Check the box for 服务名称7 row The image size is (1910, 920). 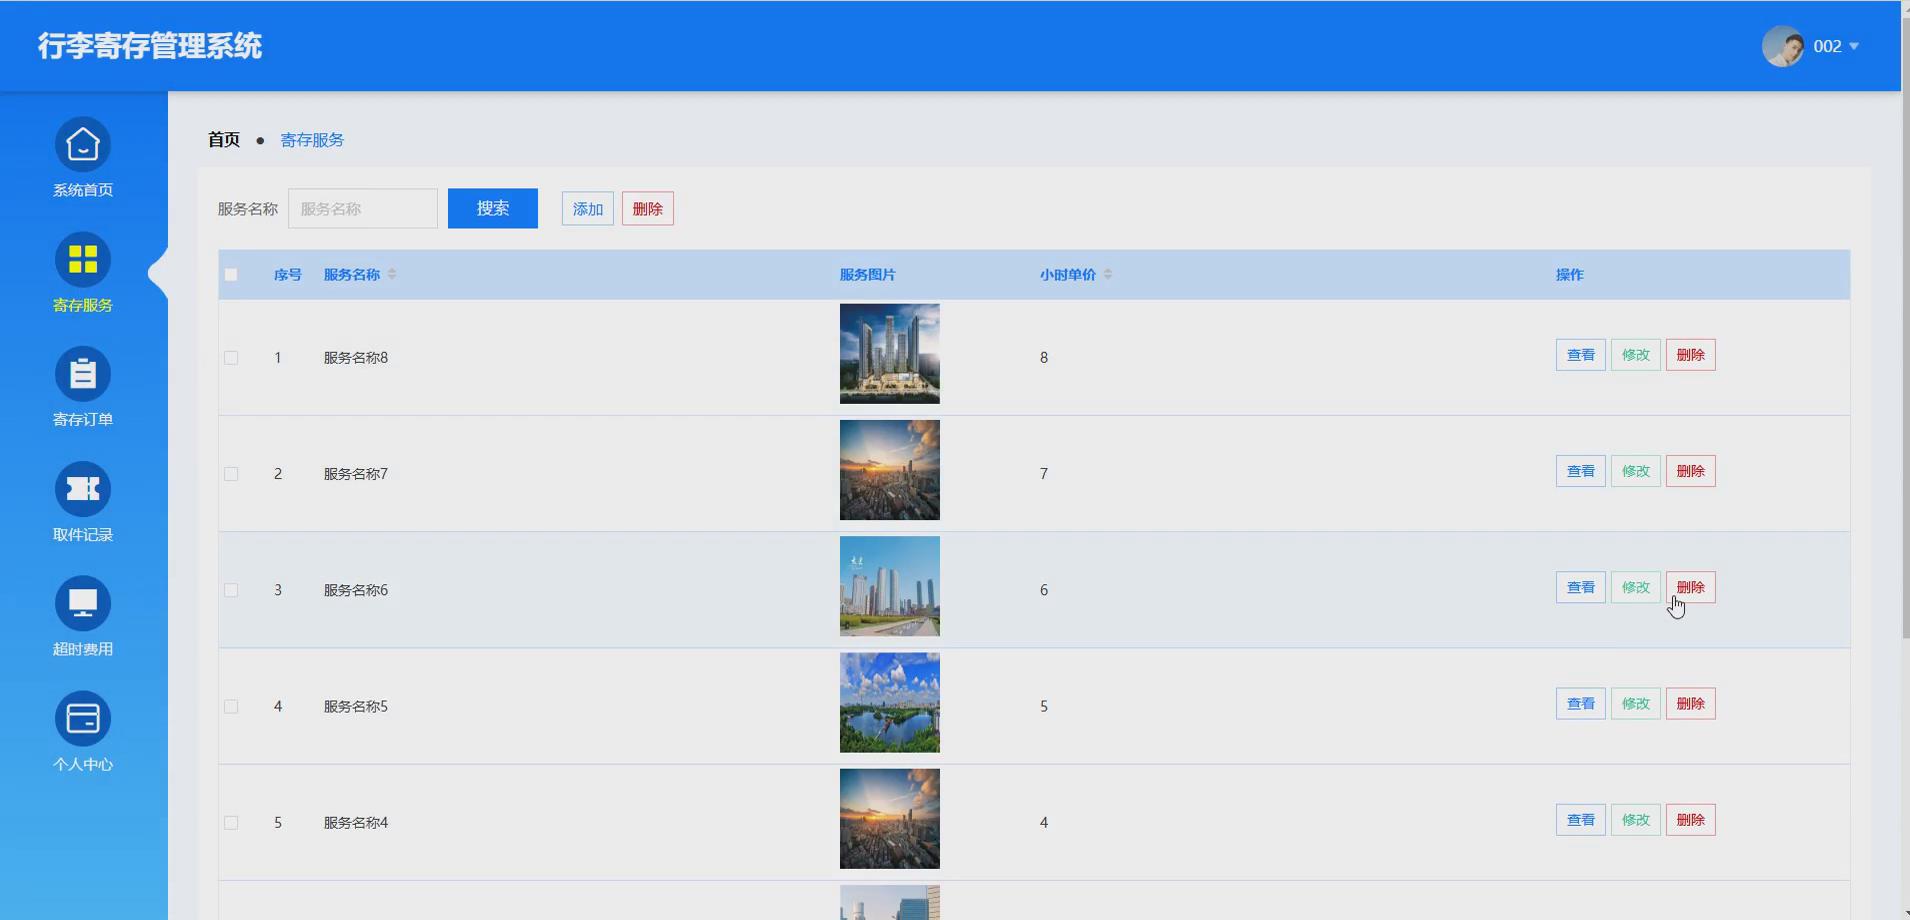[x=231, y=474]
